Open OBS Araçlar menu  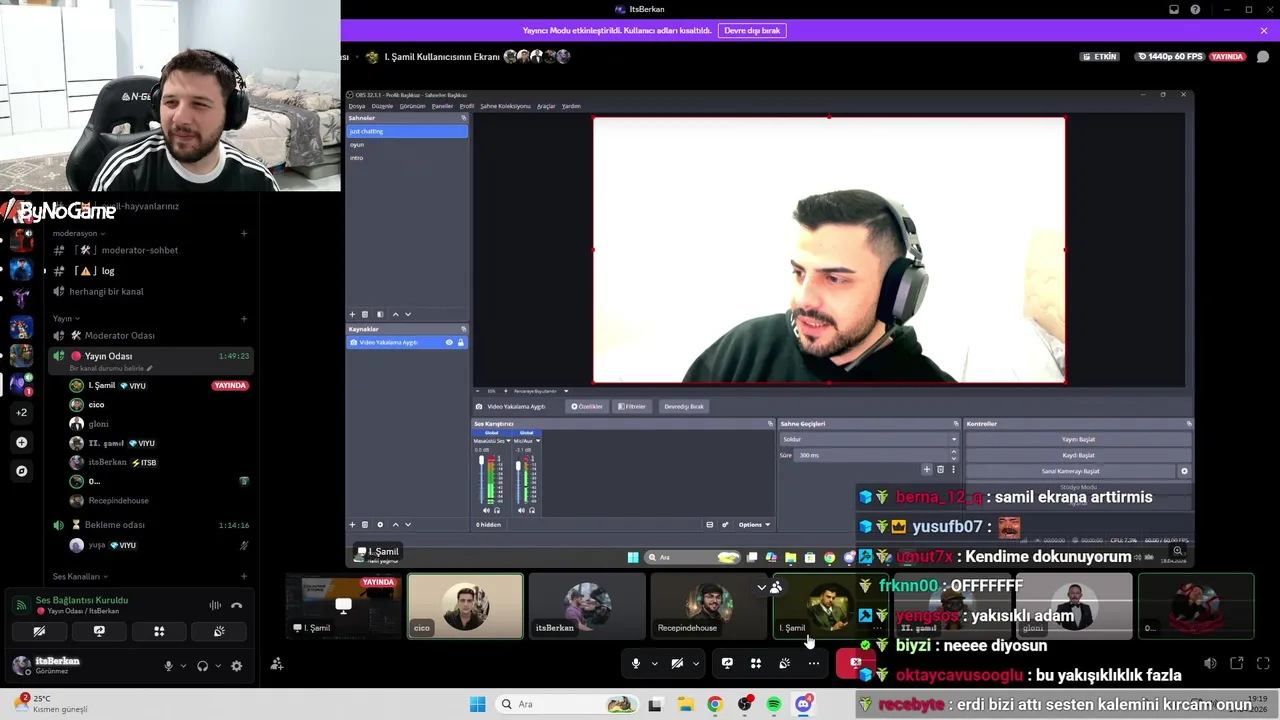[546, 106]
